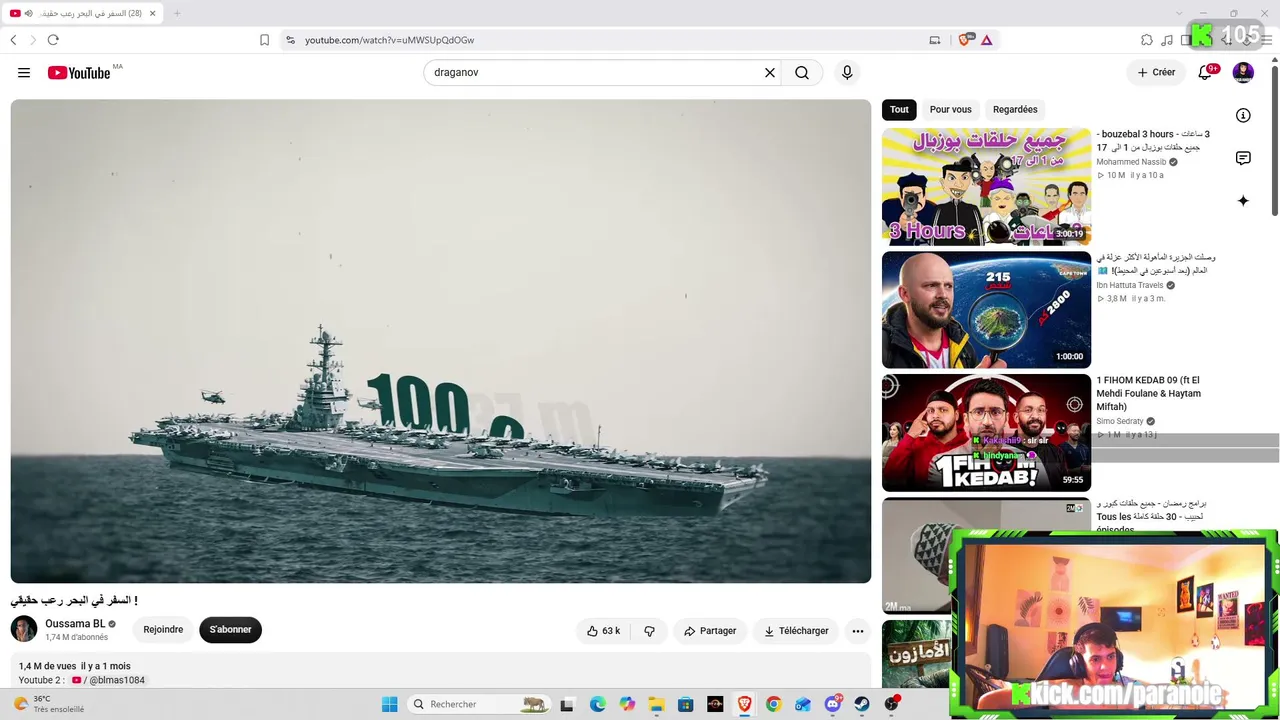Open Microsoft Store from the taskbar
1280x720 pixels.
[x=685, y=704]
